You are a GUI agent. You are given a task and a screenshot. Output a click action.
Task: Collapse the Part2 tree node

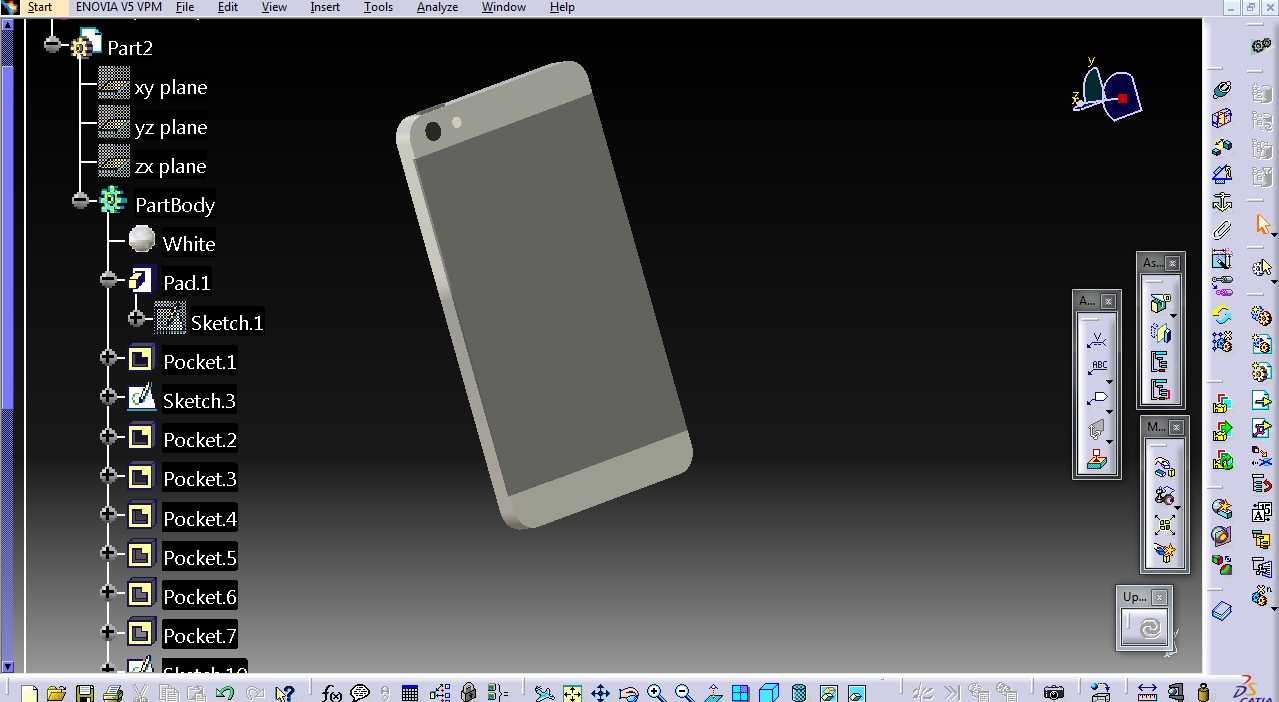pos(53,45)
